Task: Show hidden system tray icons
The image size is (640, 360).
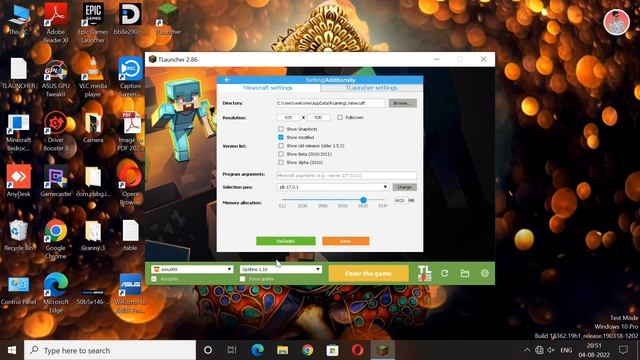Action: click(x=527, y=350)
